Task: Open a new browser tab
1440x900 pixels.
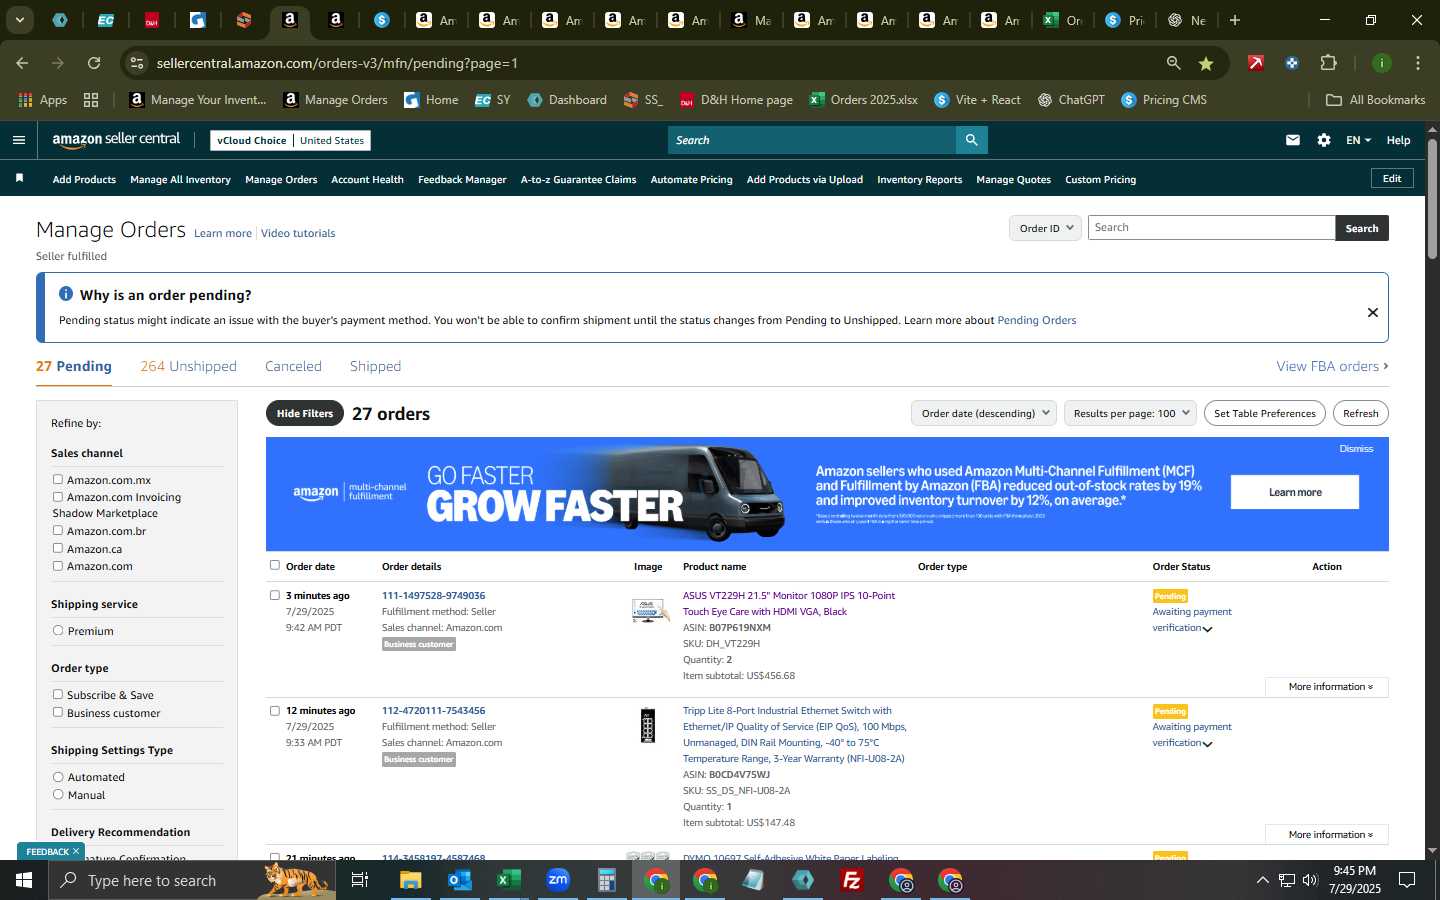Action: point(1235,20)
